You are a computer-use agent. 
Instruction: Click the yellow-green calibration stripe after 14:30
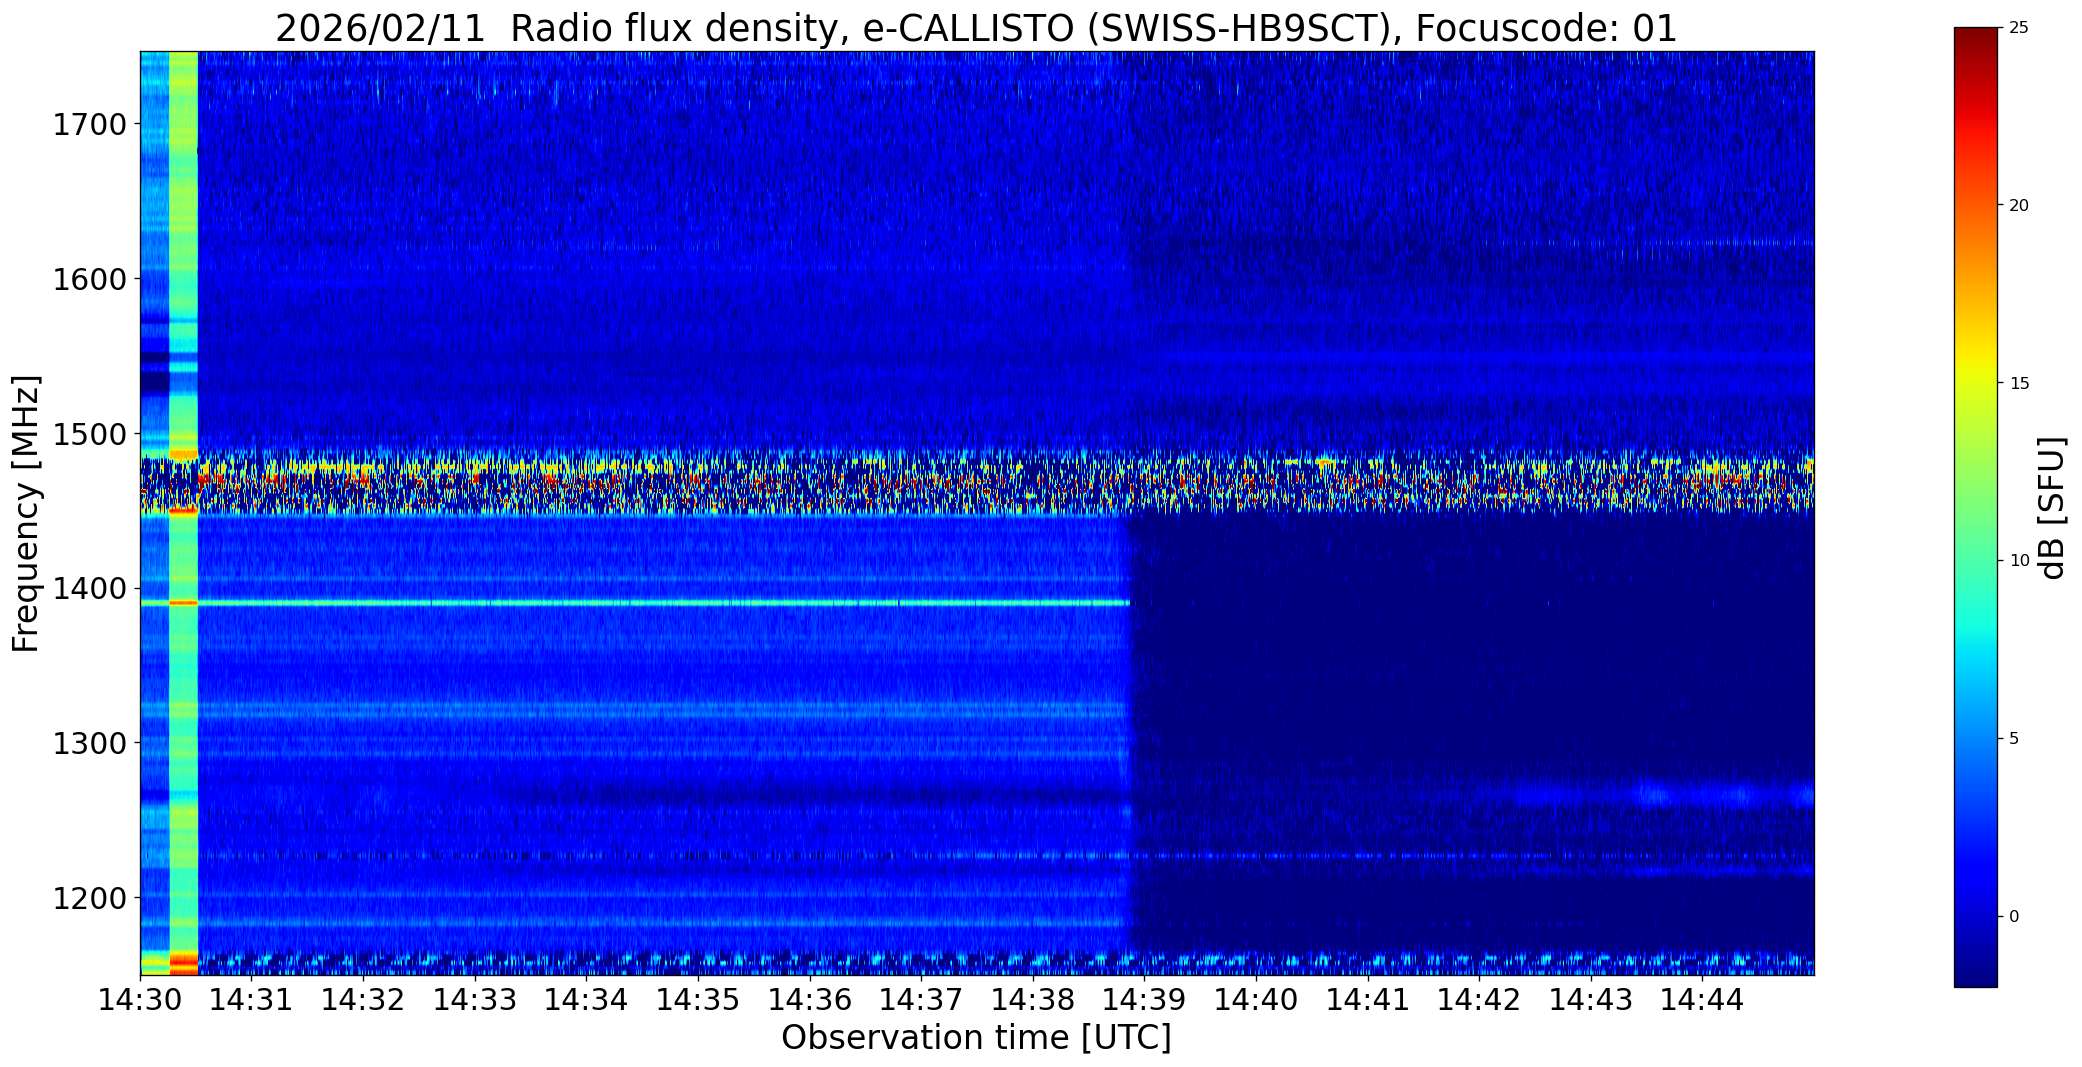coord(184,513)
